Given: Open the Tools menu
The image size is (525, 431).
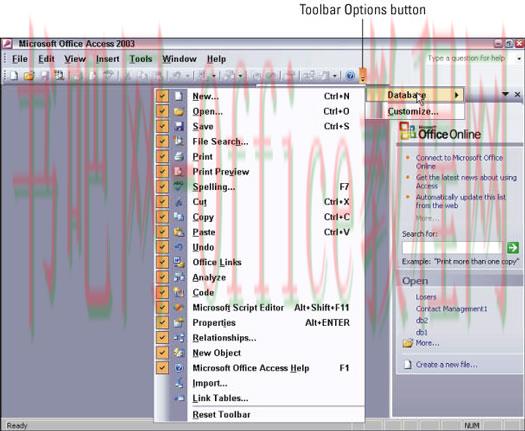Looking at the screenshot, I should click(x=141, y=59).
